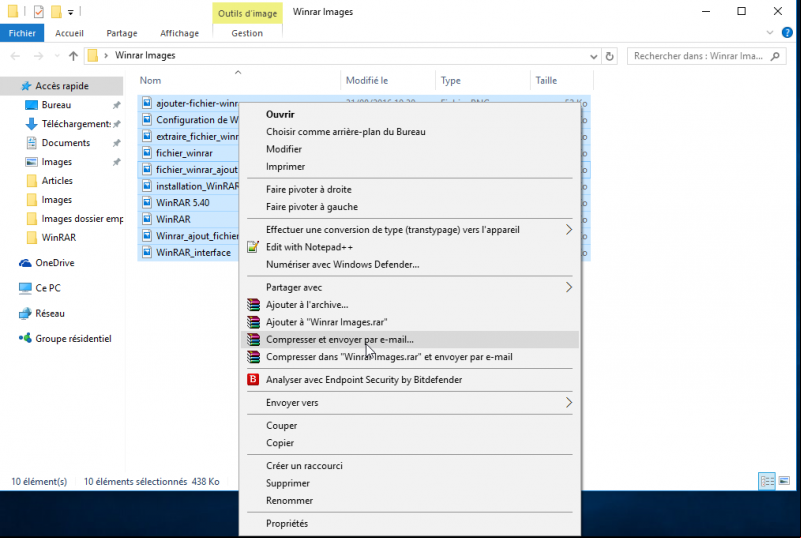Click the WinRAR icon beside Ajouter à "Winrar Images.rar"

tap(253, 322)
